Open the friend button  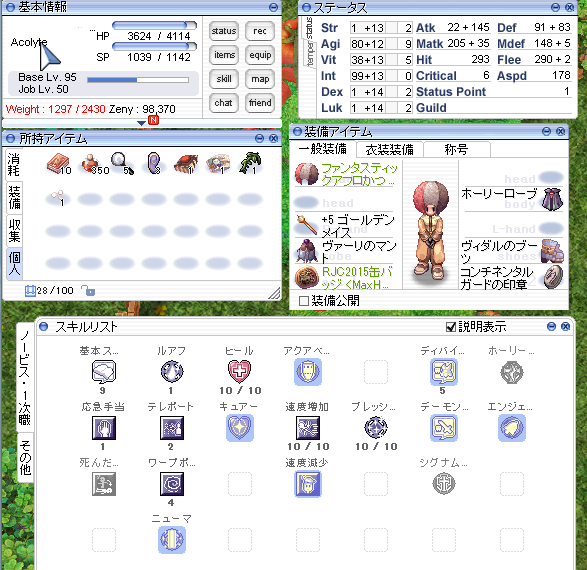(x=260, y=103)
